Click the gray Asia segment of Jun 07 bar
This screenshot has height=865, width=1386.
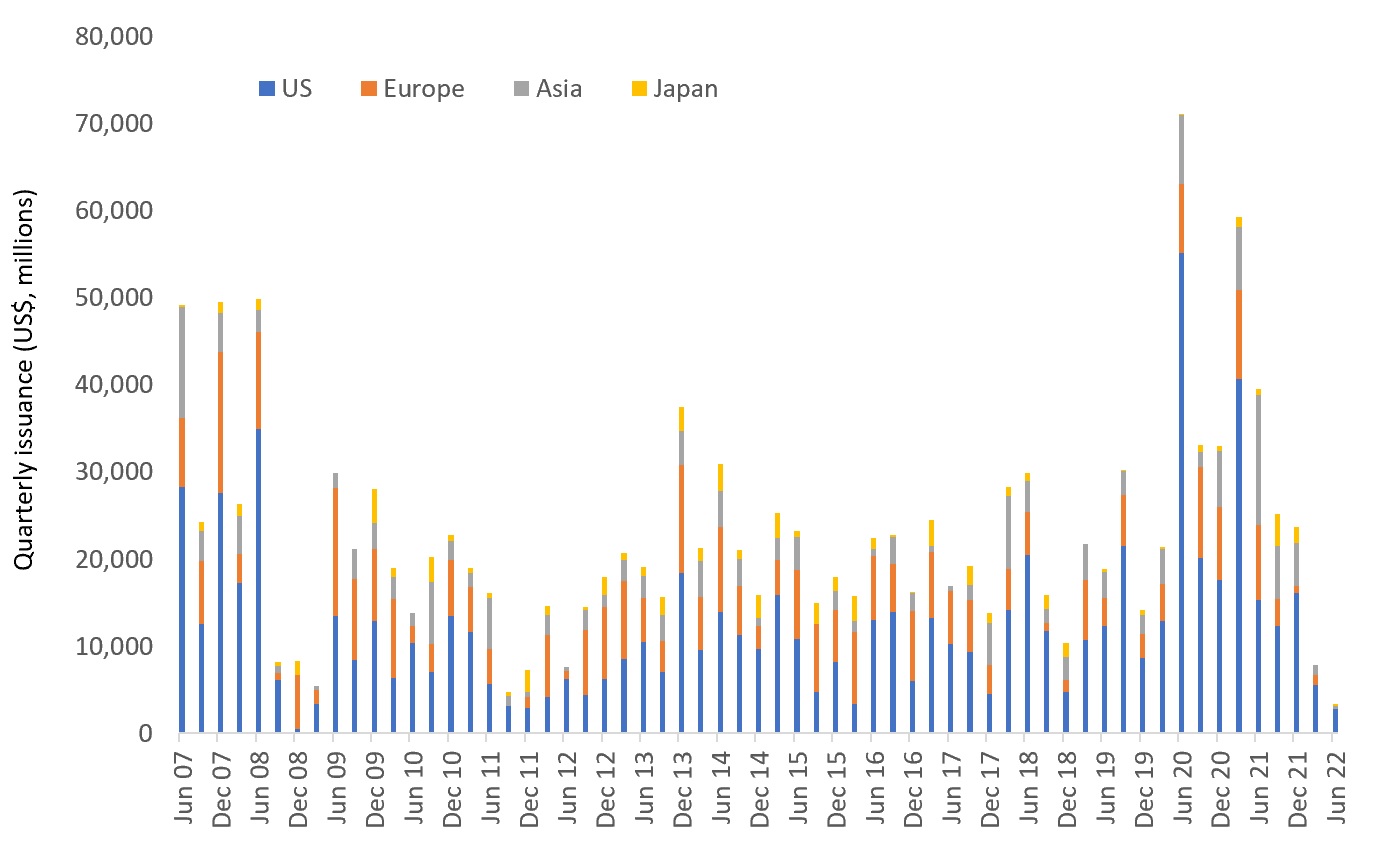pos(181,363)
